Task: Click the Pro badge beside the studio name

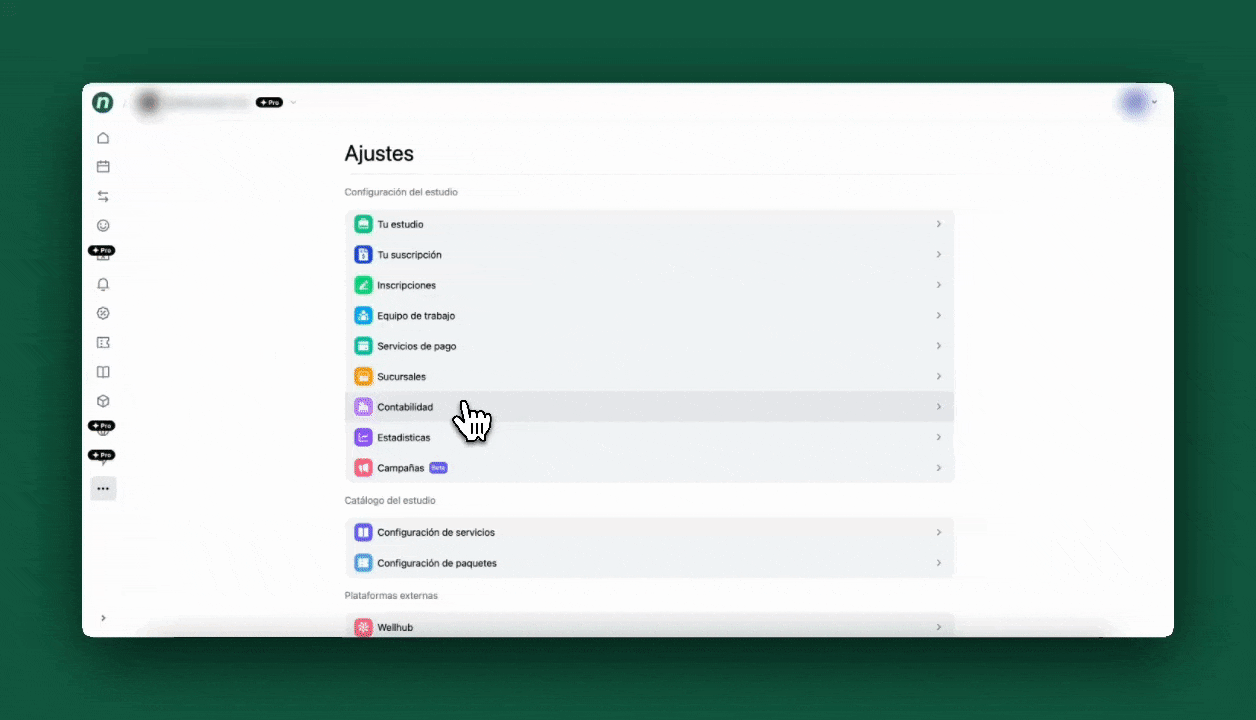Action: (269, 102)
